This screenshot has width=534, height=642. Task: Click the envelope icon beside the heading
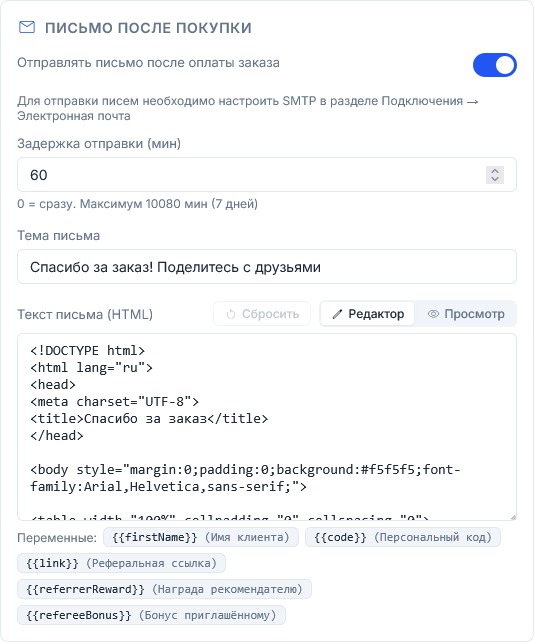coord(27,27)
